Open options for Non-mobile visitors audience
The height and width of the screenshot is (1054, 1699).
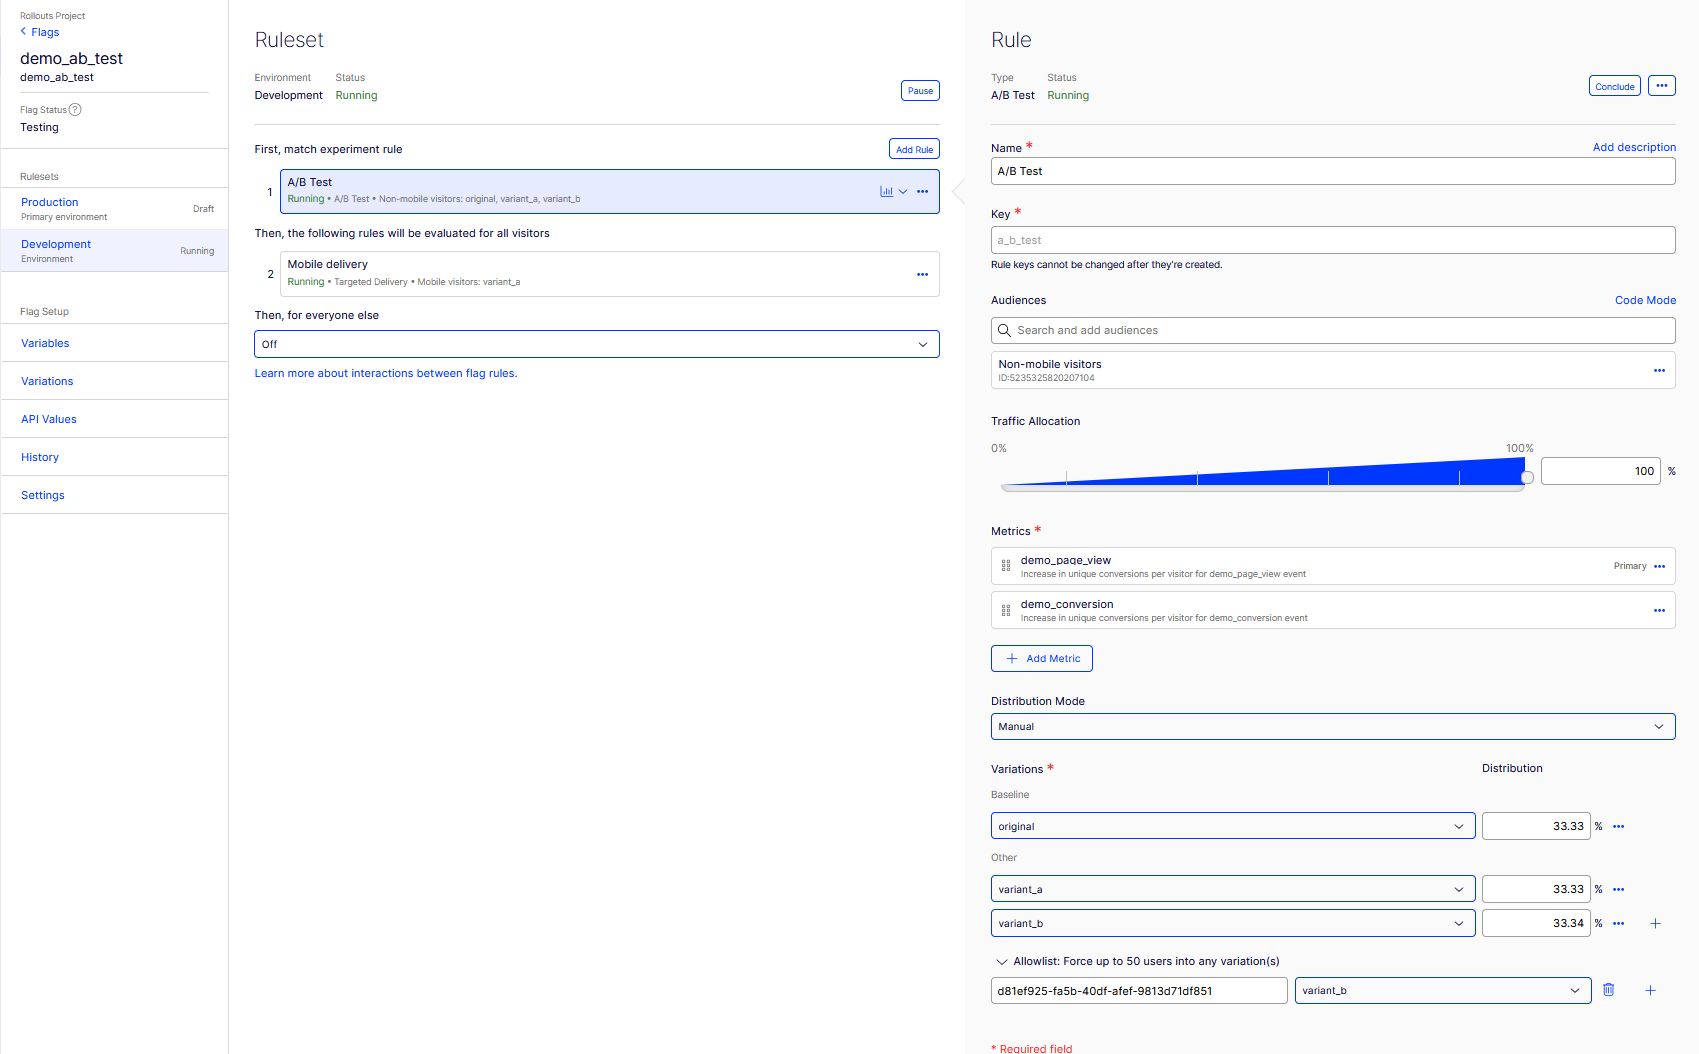coord(1659,370)
